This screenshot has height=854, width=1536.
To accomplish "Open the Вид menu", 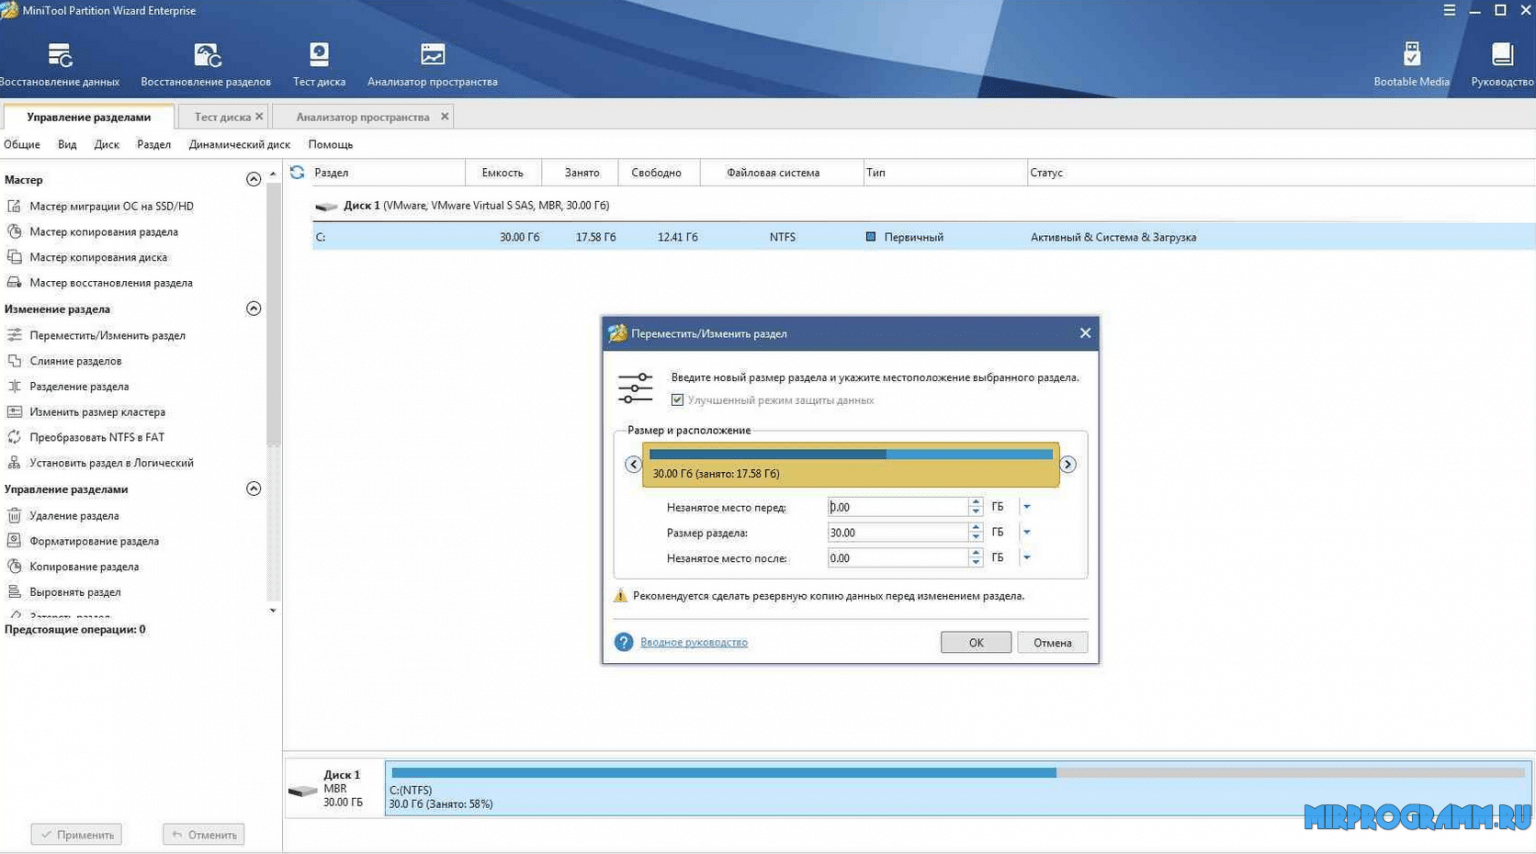I will (x=67, y=145).
